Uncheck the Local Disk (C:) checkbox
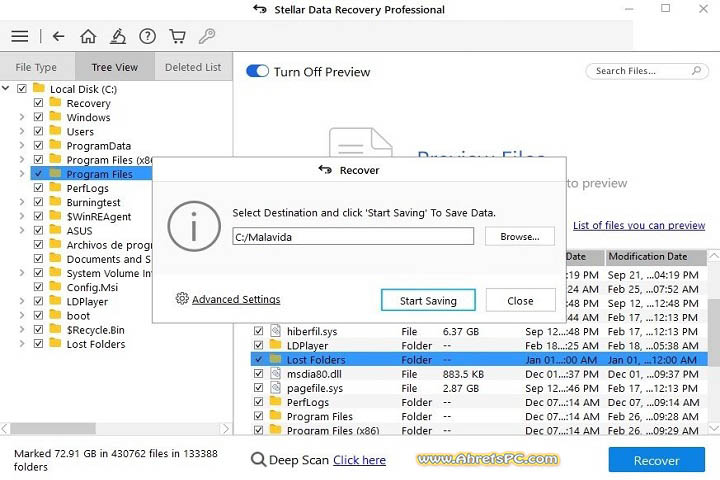The image size is (720, 480). (22, 89)
